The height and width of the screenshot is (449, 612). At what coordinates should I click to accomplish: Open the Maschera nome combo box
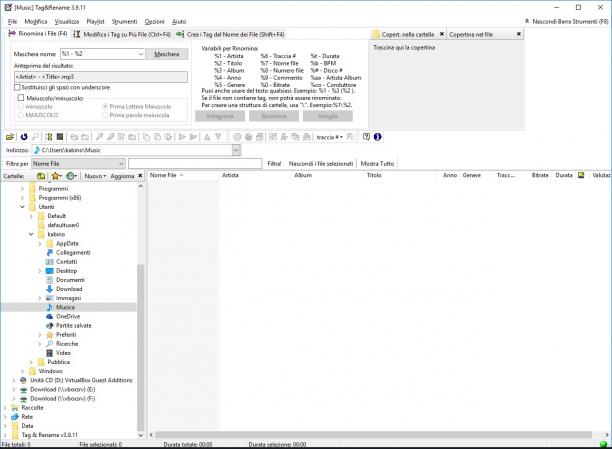coord(141,54)
